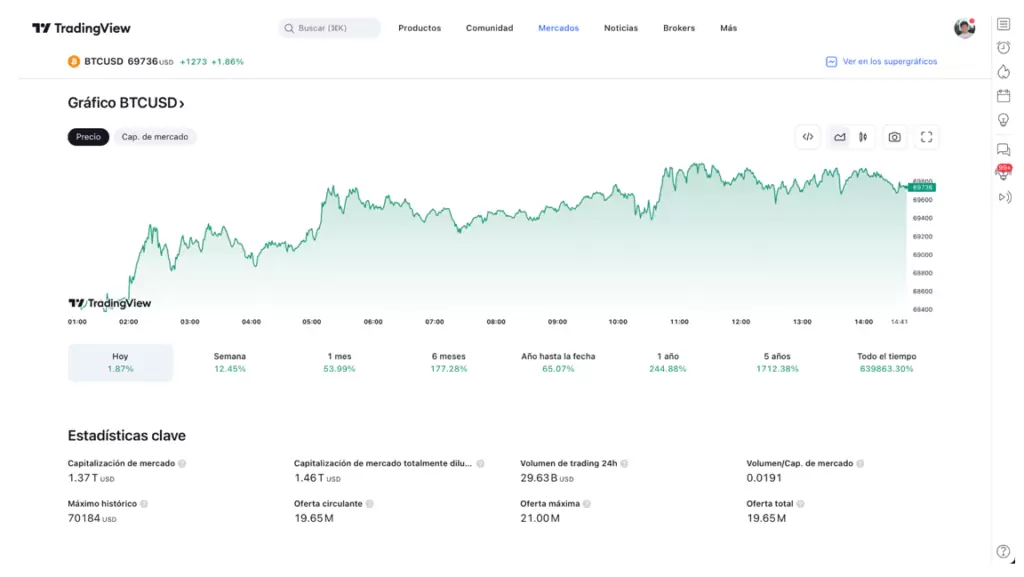Open the Brokers menu
This screenshot has width=1024, height=577.
[x=679, y=28]
